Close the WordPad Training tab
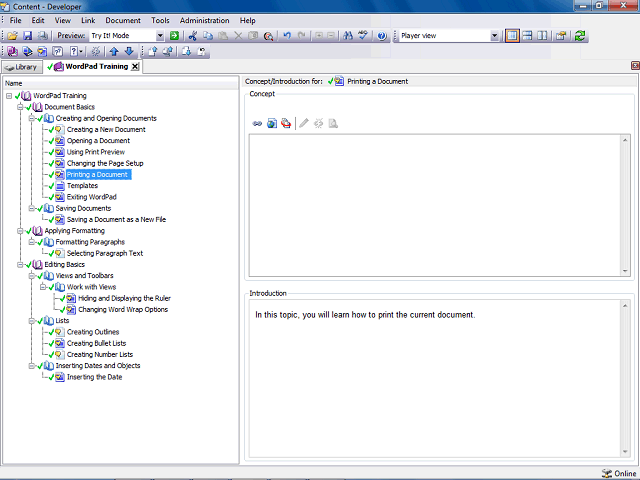 [x=135, y=67]
